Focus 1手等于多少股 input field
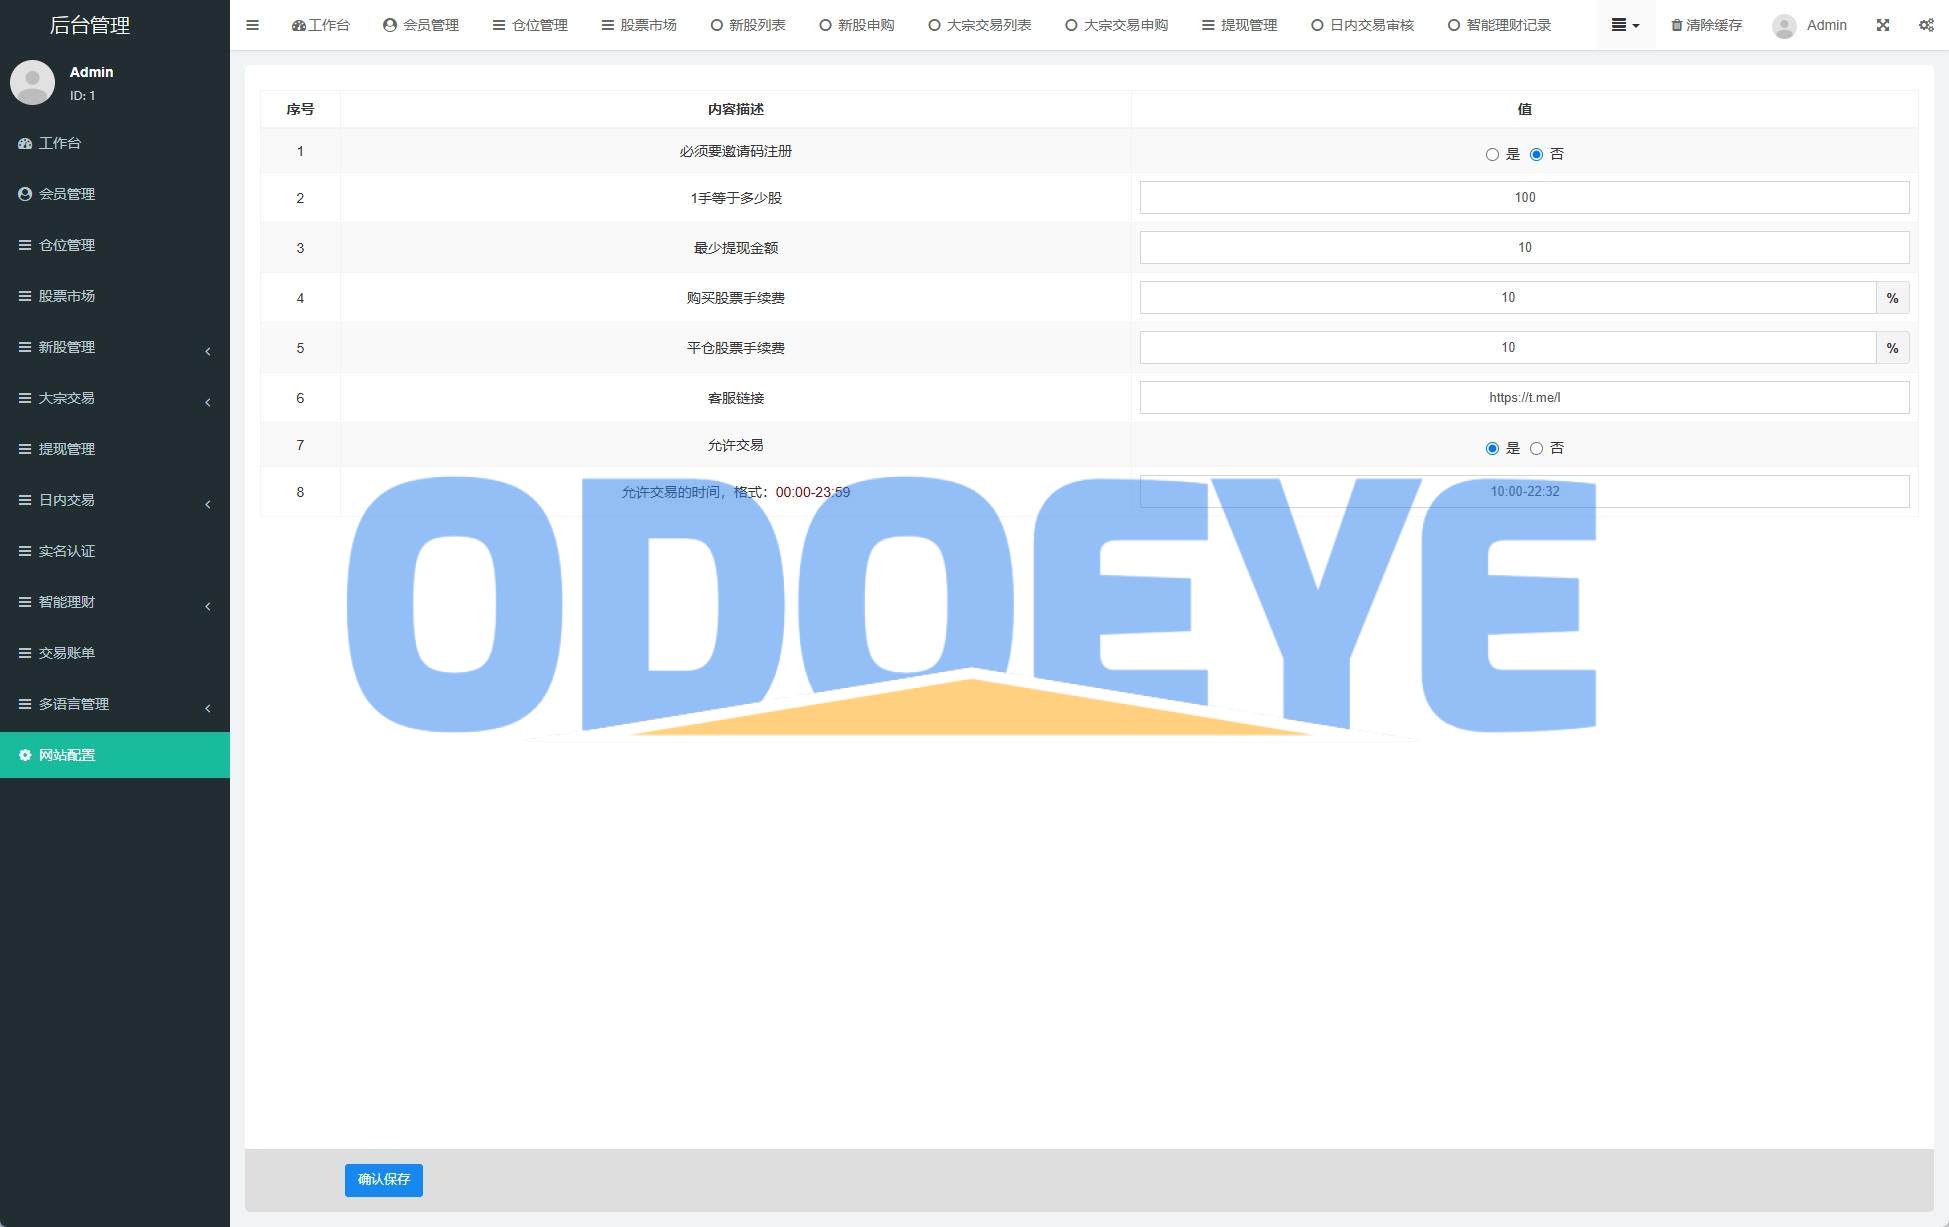This screenshot has width=1949, height=1227. (x=1524, y=197)
